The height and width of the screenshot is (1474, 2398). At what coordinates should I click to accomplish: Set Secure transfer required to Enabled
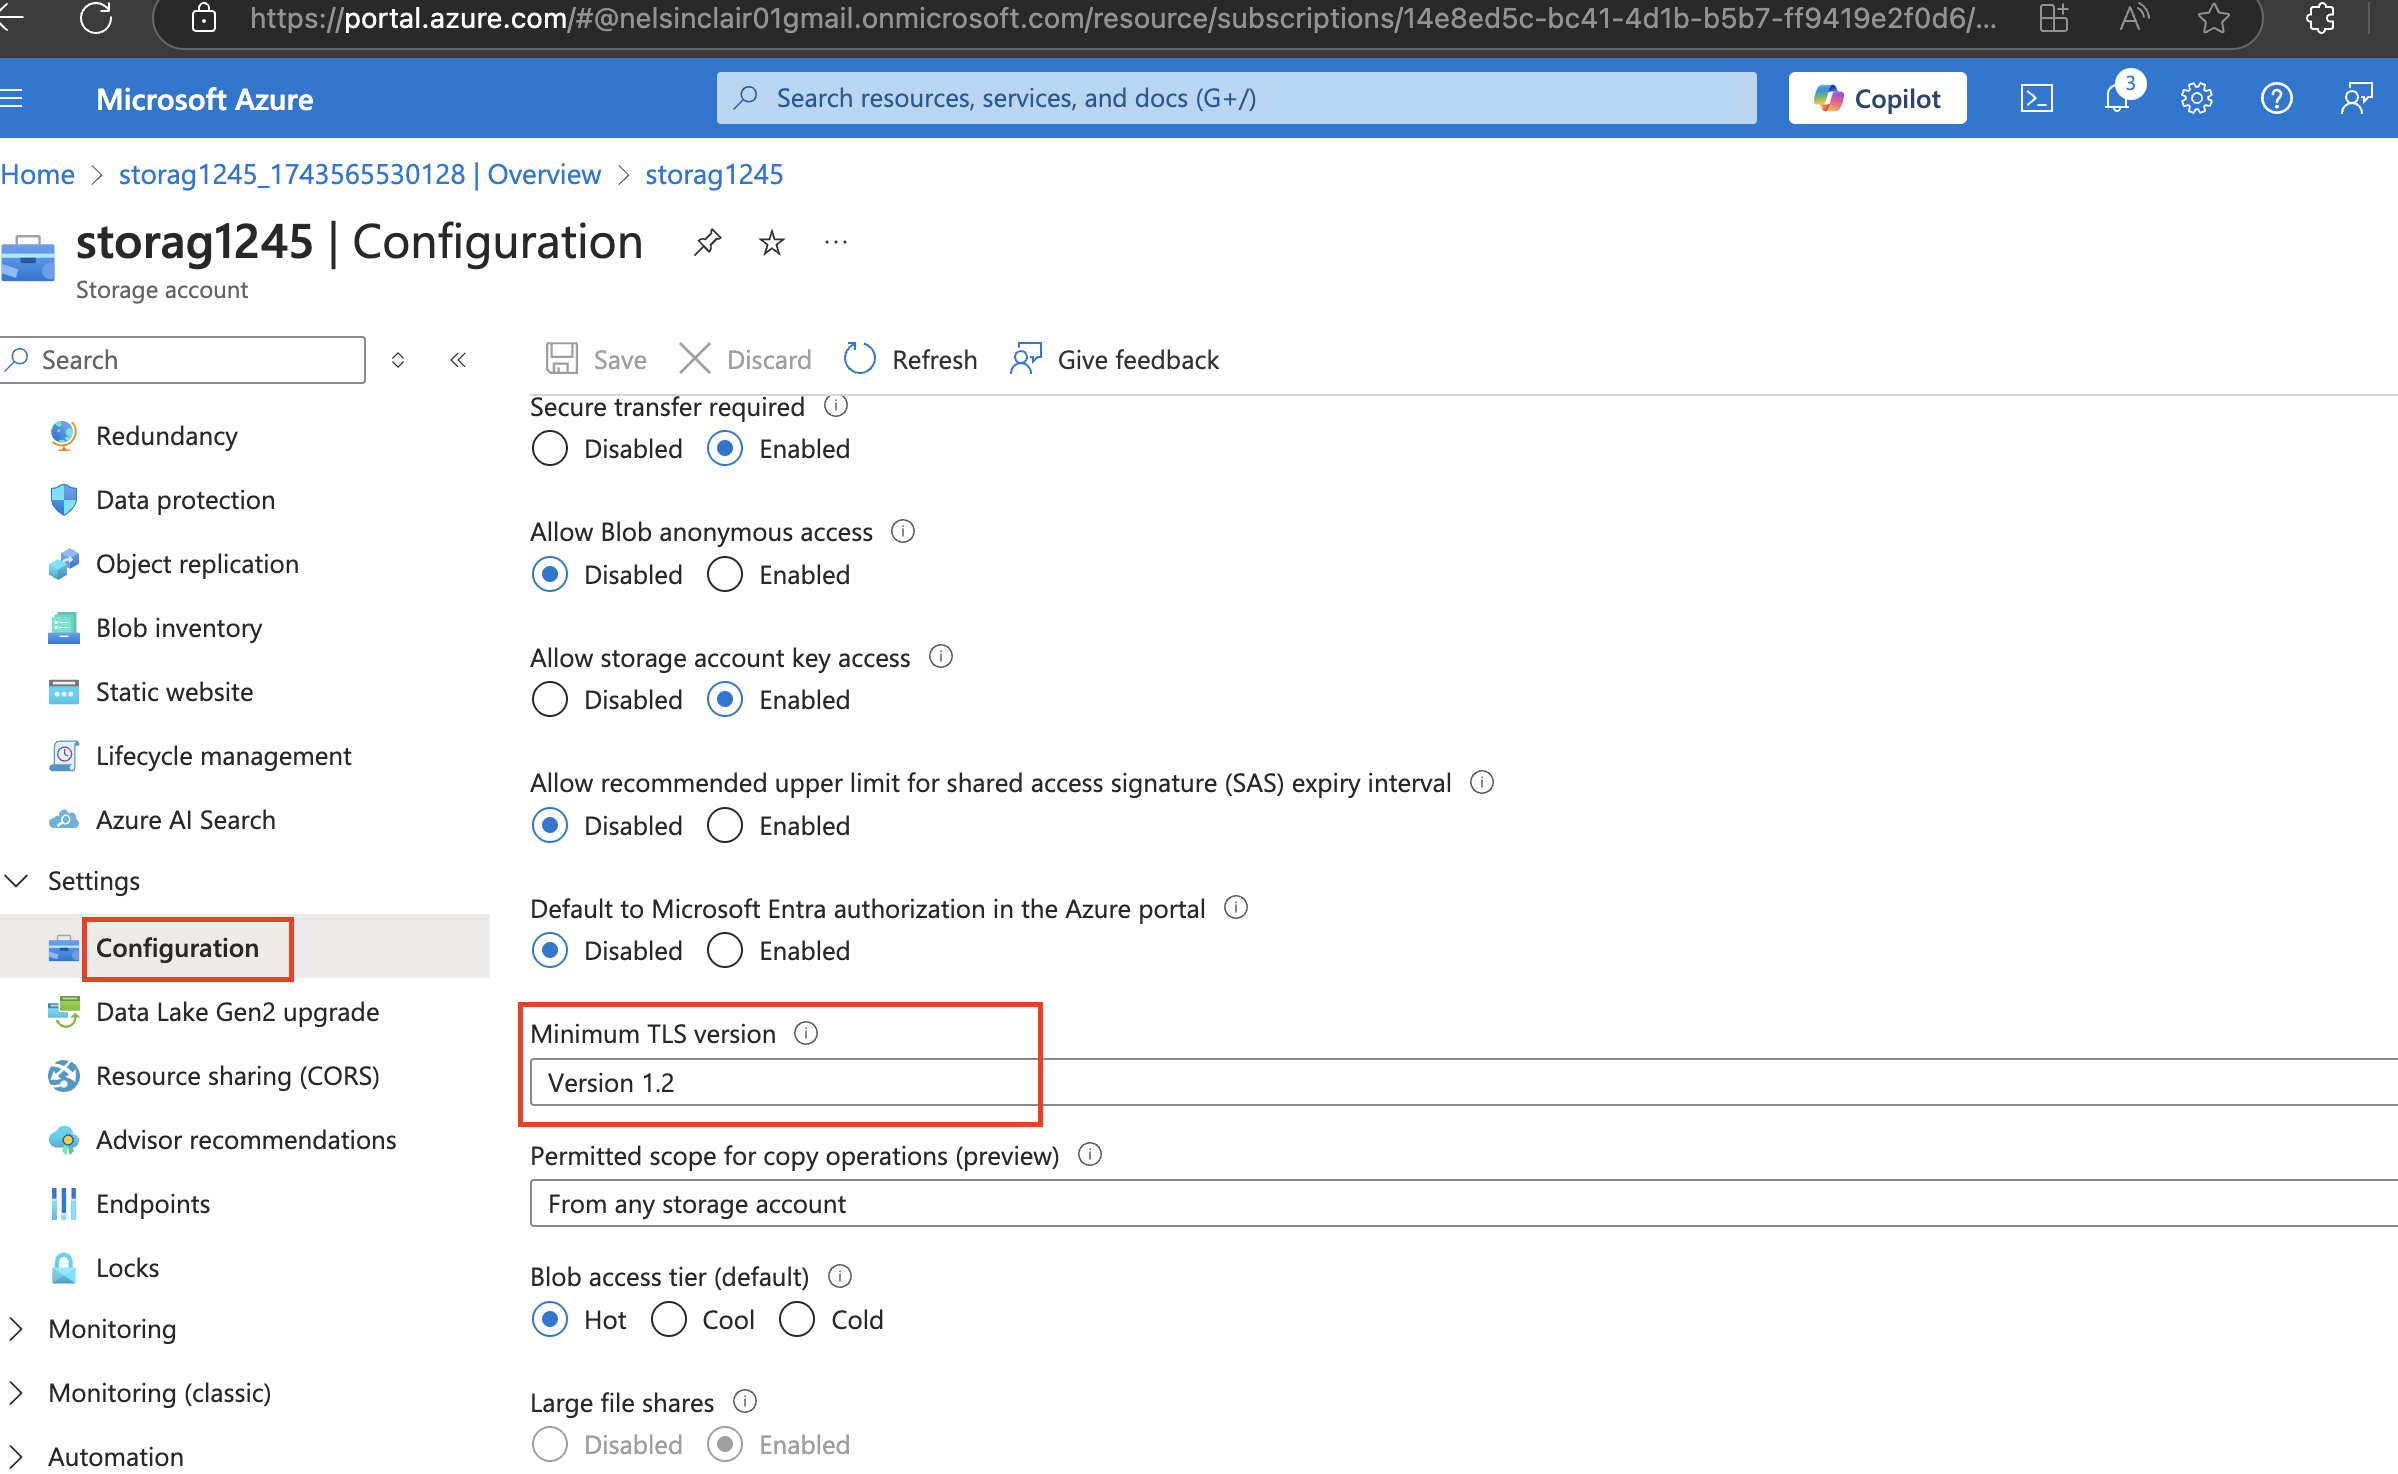pos(725,449)
